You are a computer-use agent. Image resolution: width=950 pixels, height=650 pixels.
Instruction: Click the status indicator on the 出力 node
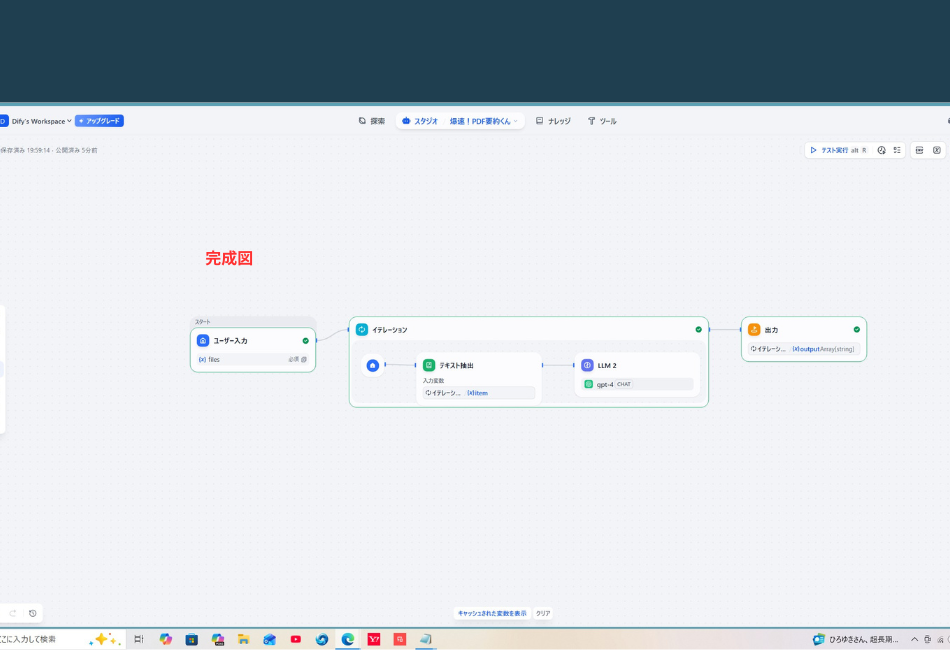857,329
